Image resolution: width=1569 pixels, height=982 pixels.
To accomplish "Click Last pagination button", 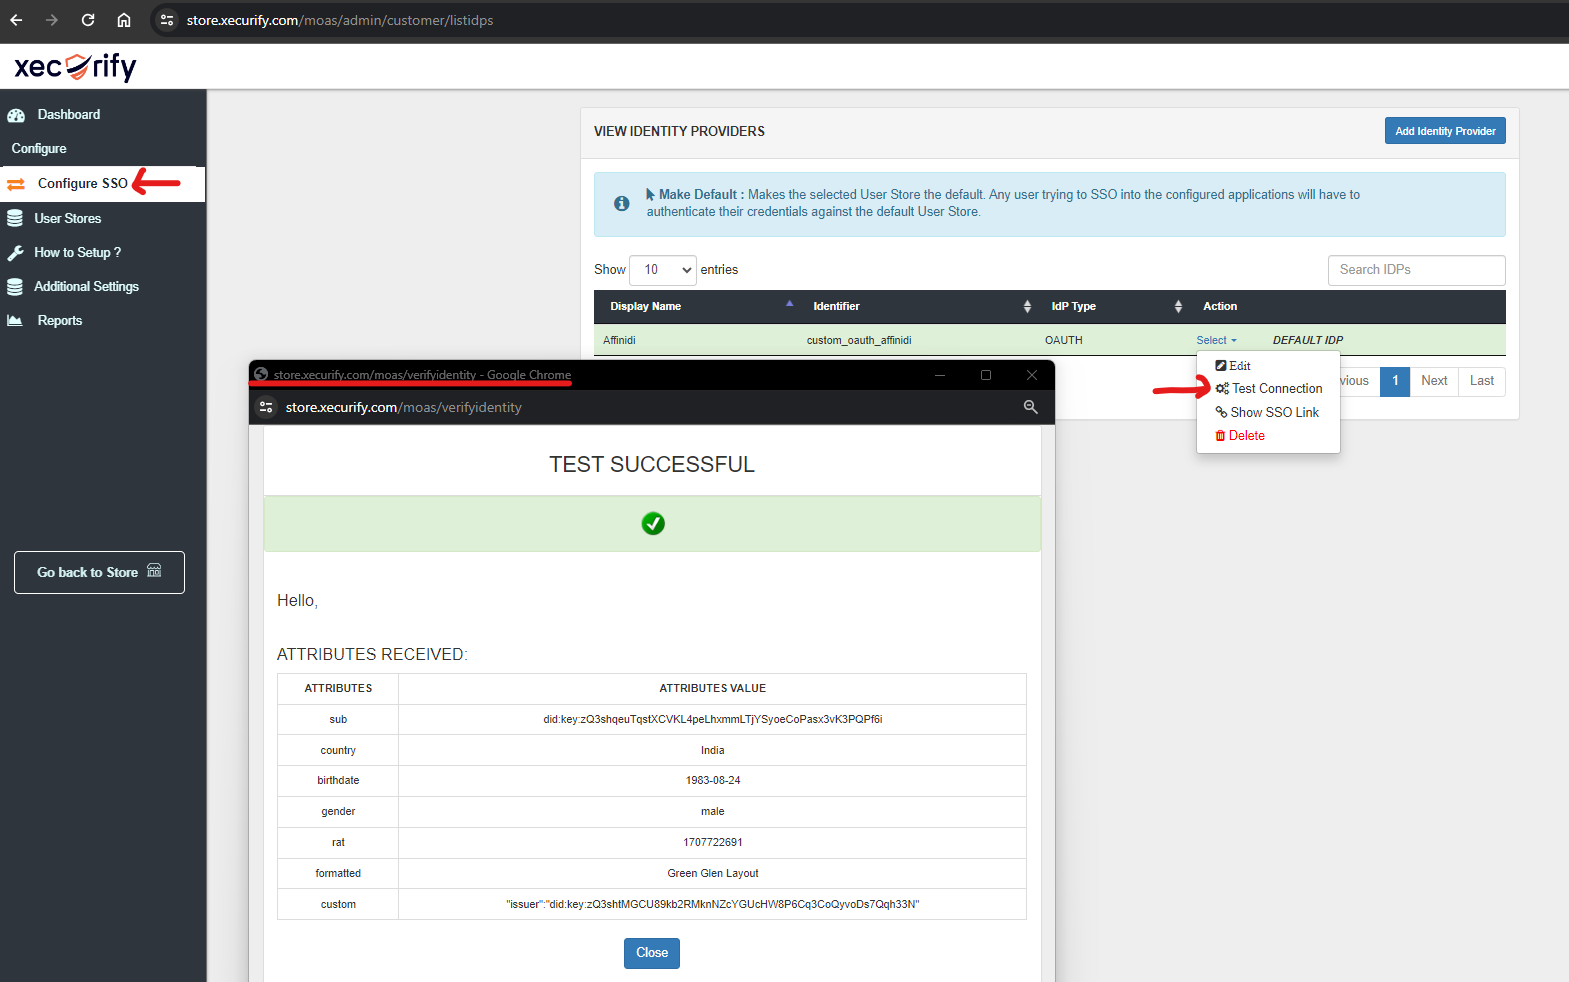I will pos(1482,381).
